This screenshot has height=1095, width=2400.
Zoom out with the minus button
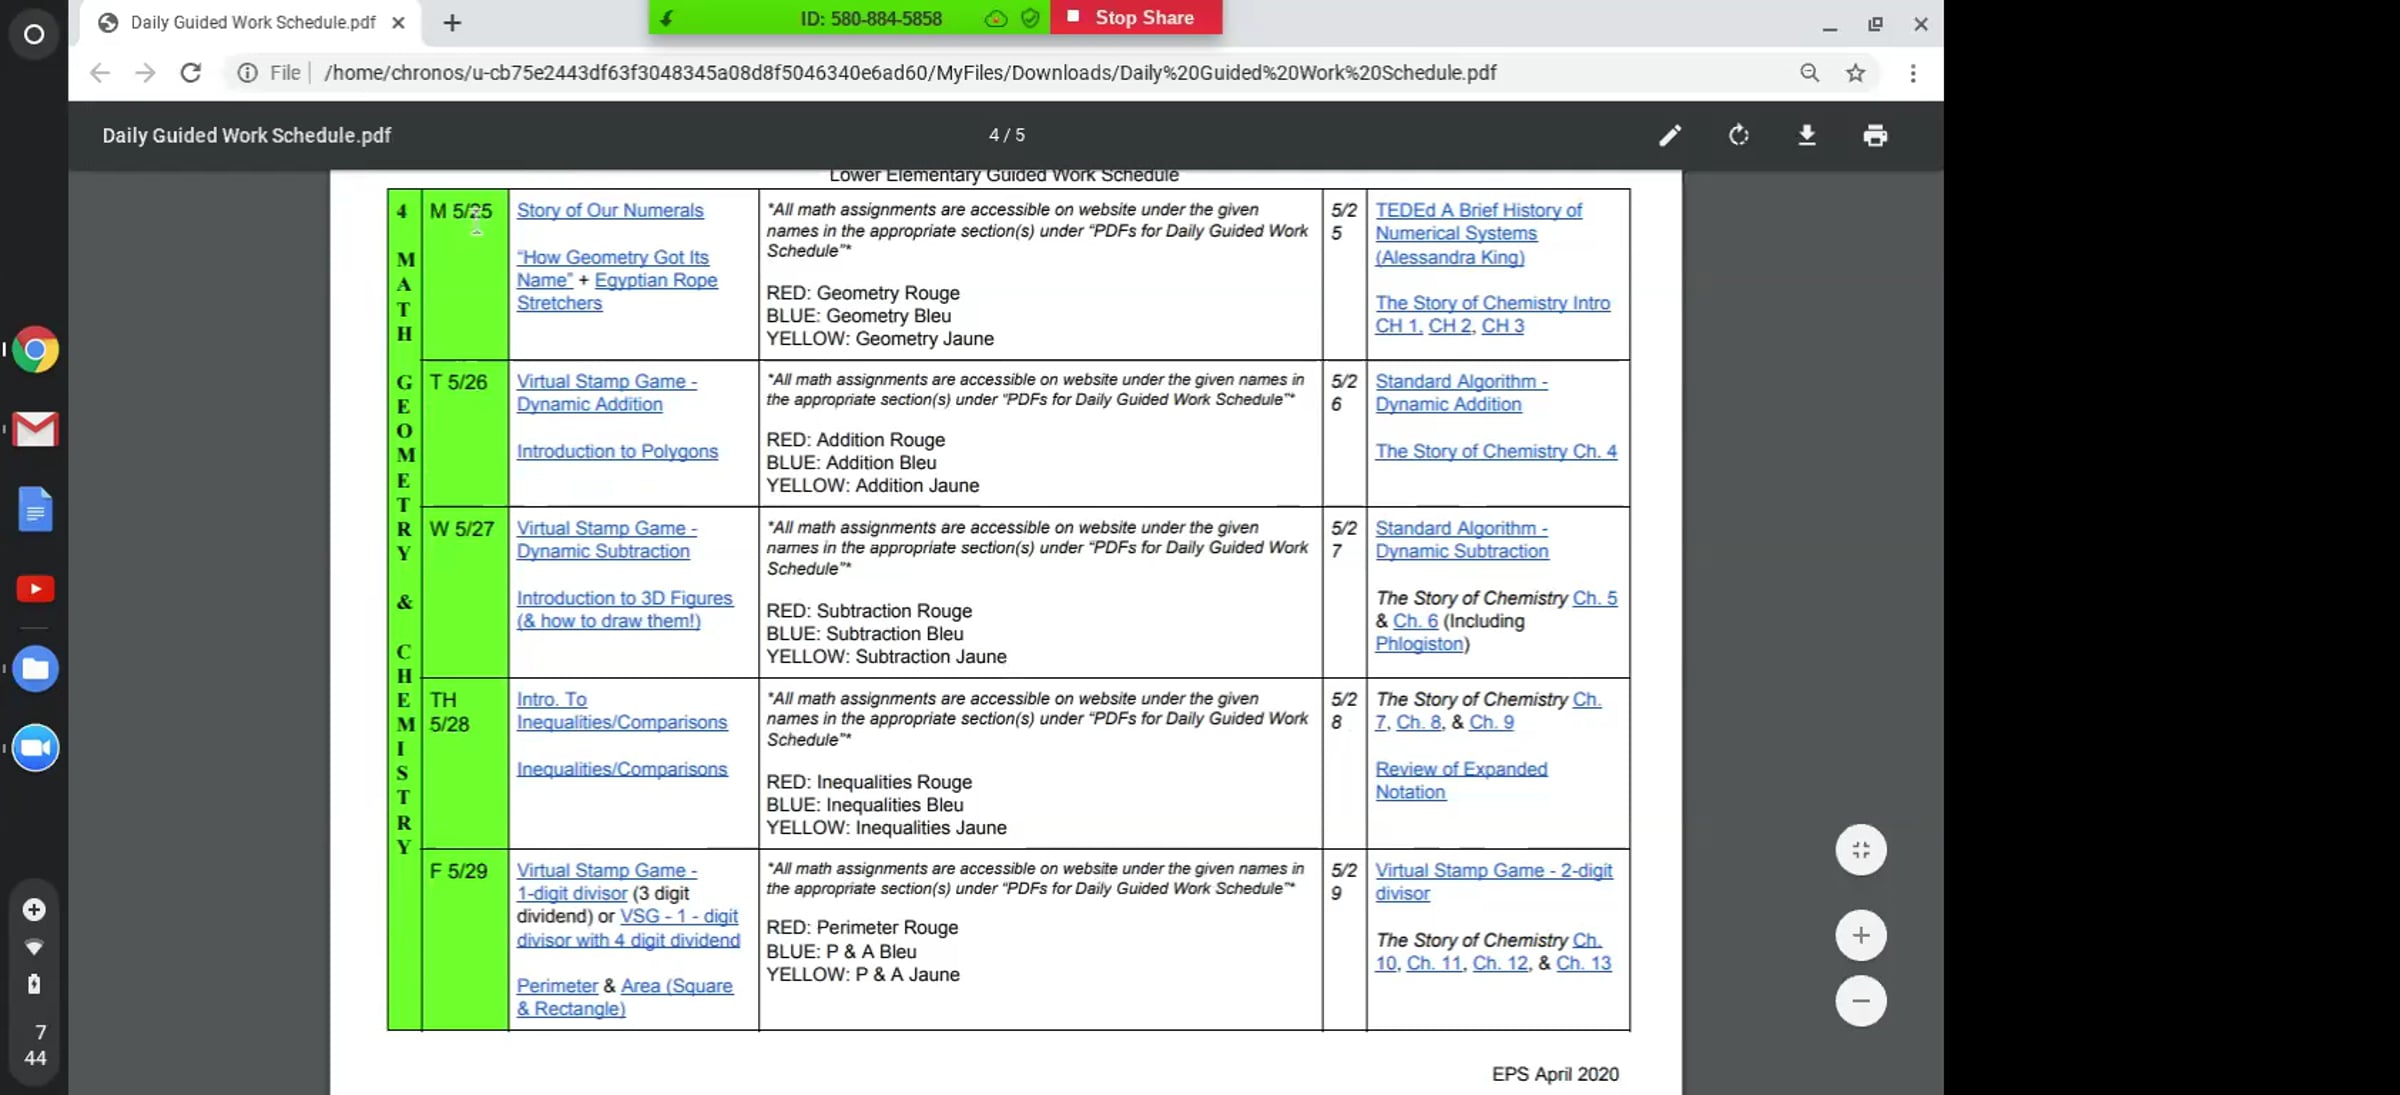click(1860, 1000)
